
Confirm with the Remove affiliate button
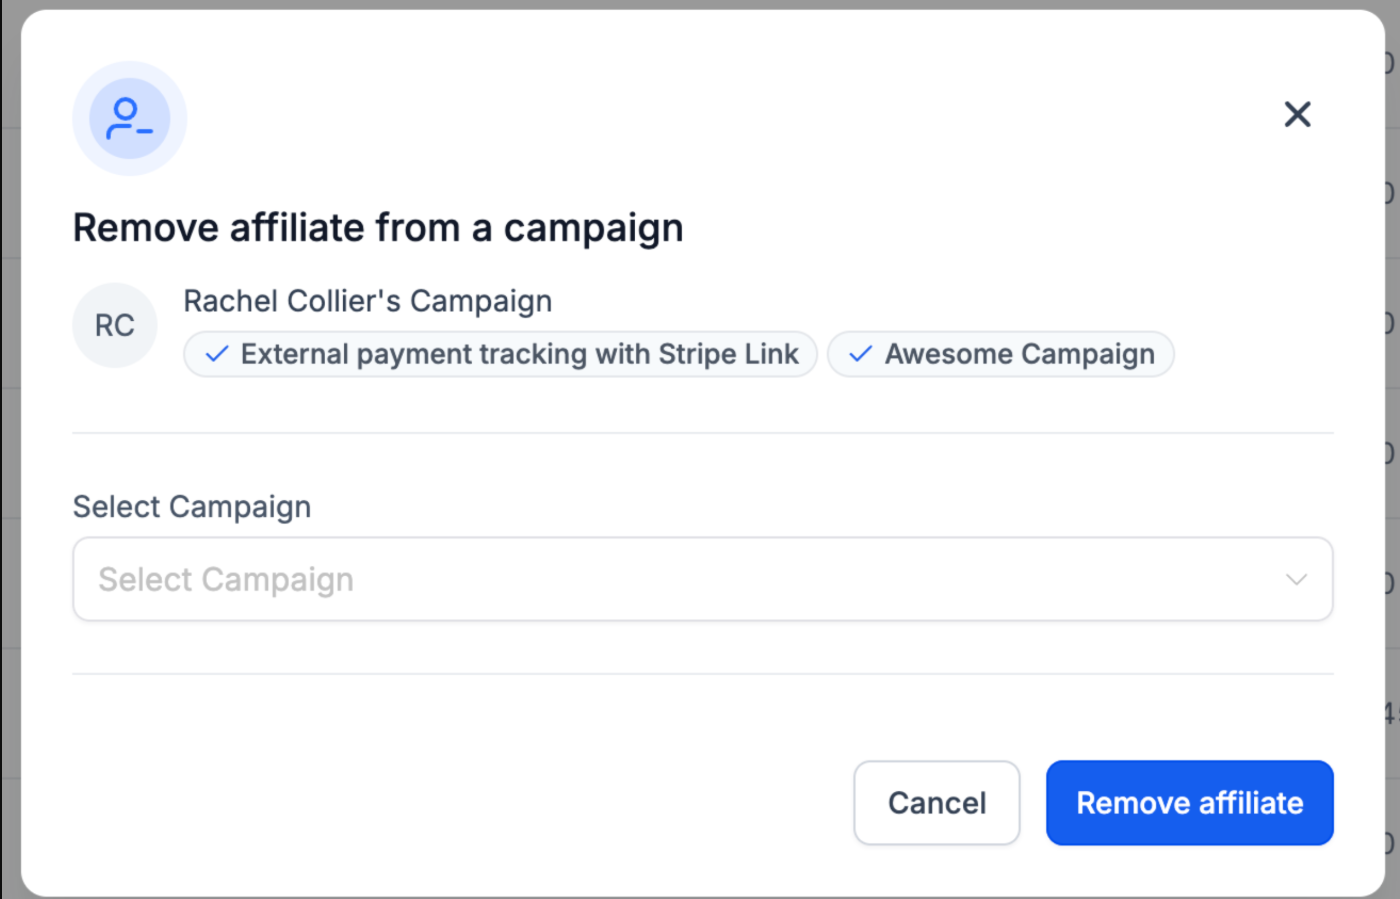[x=1189, y=803]
